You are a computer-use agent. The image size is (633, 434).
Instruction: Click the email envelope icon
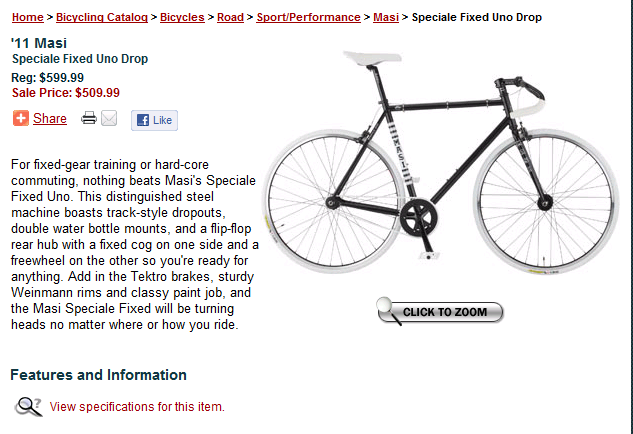click(x=109, y=119)
